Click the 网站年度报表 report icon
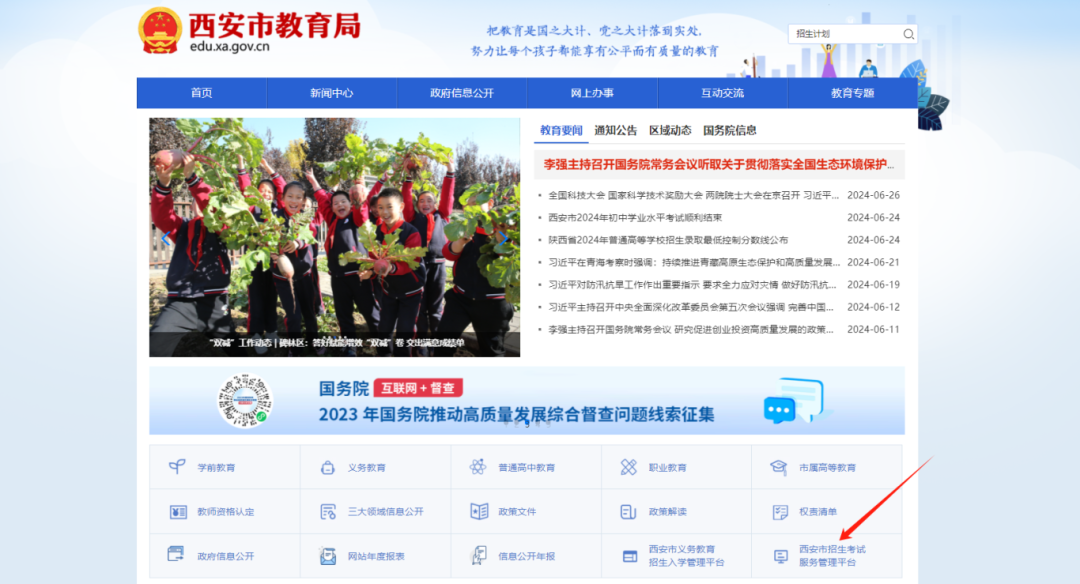1080x584 pixels. click(326, 555)
